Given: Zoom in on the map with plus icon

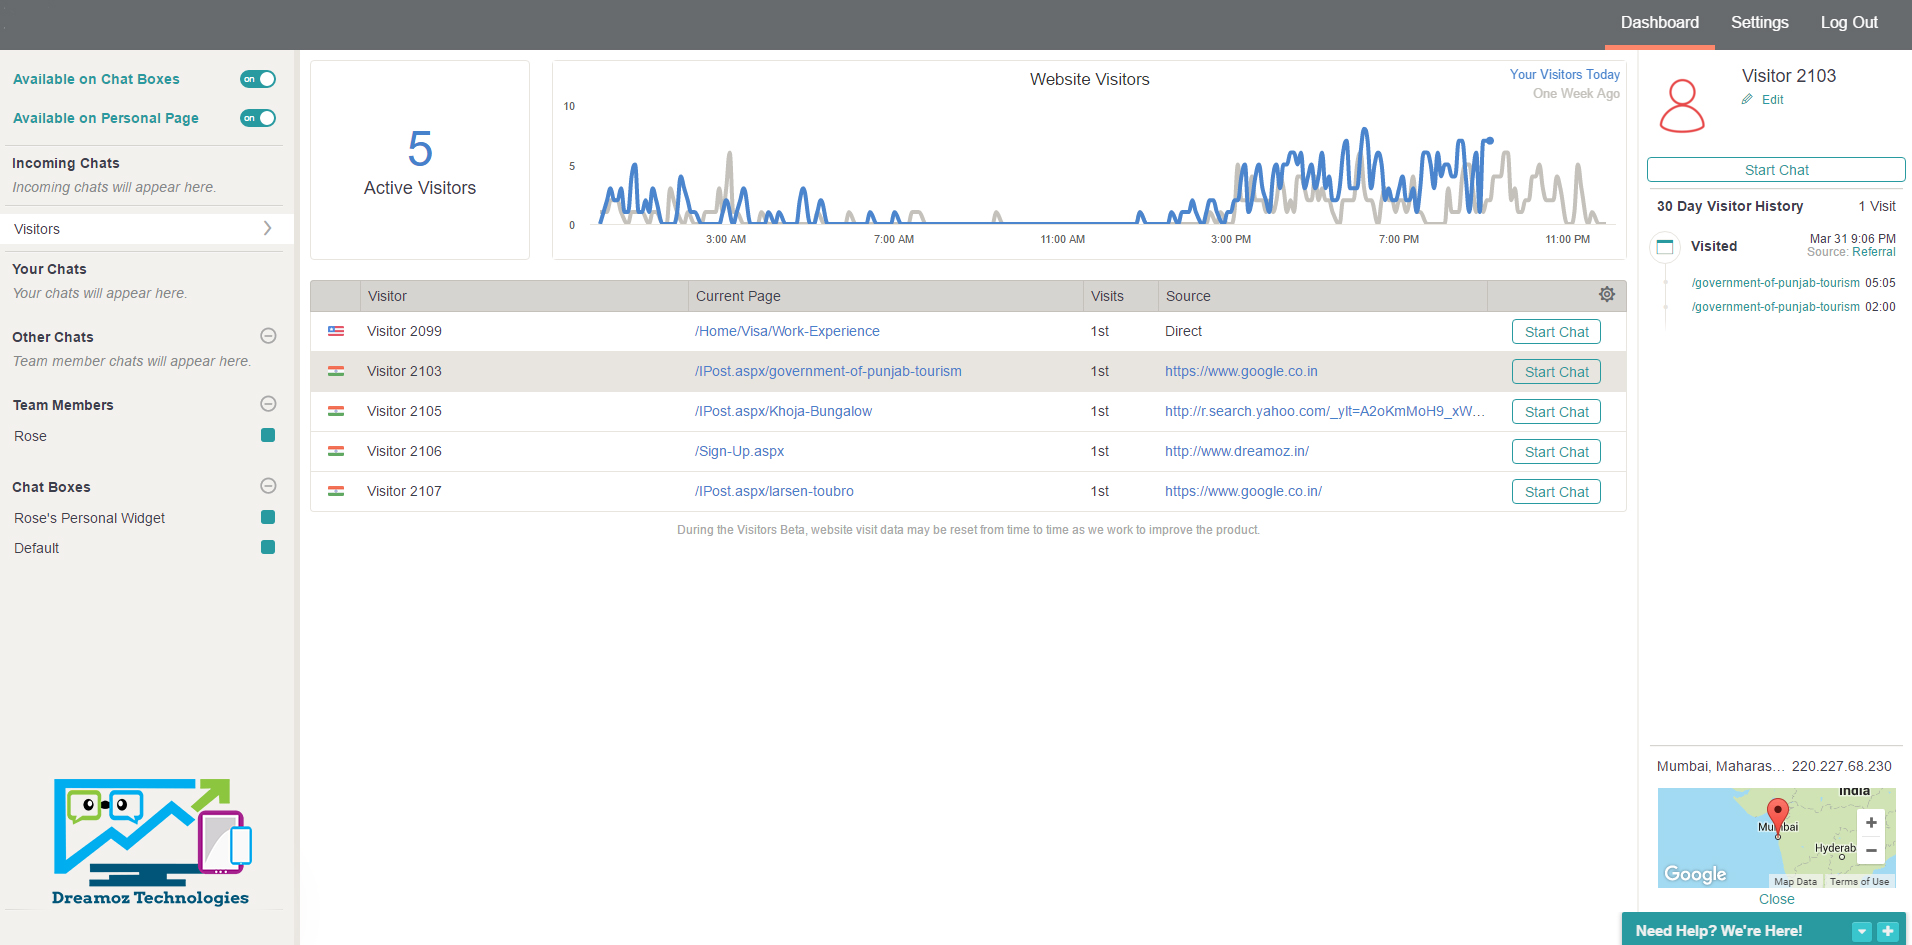Looking at the screenshot, I should 1870,823.
